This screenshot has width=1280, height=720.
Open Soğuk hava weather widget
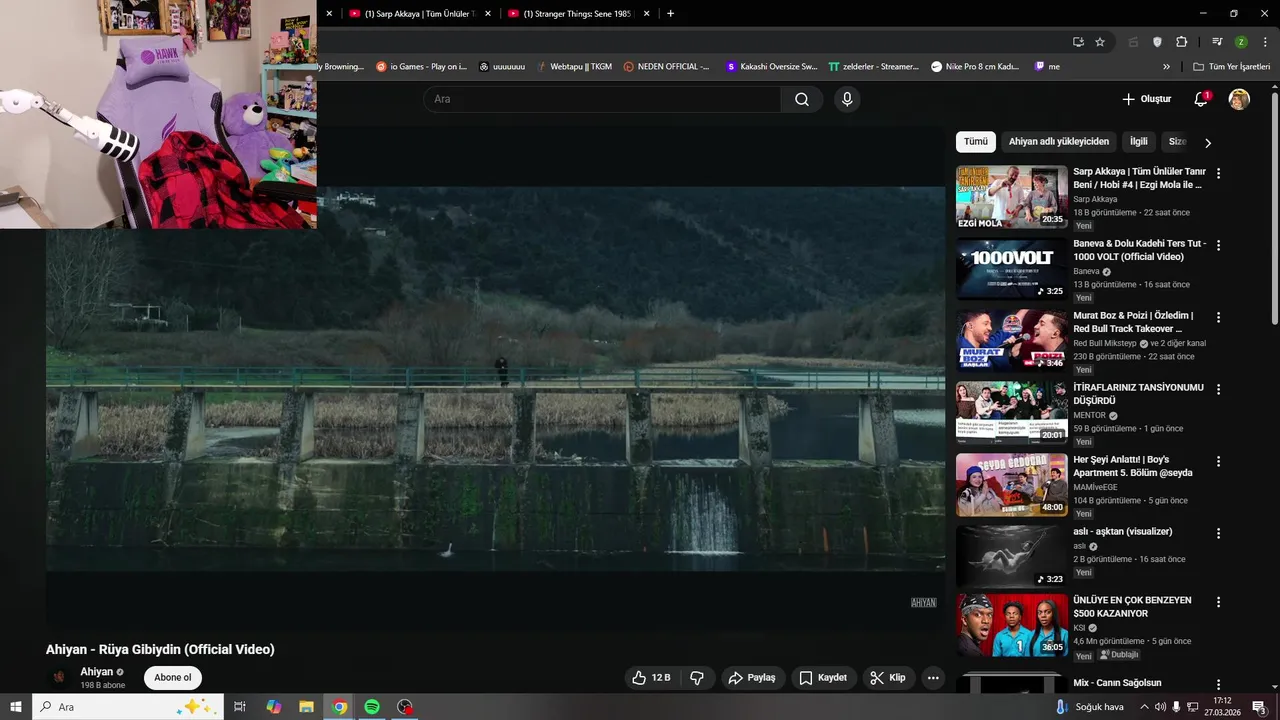tap(1089, 707)
